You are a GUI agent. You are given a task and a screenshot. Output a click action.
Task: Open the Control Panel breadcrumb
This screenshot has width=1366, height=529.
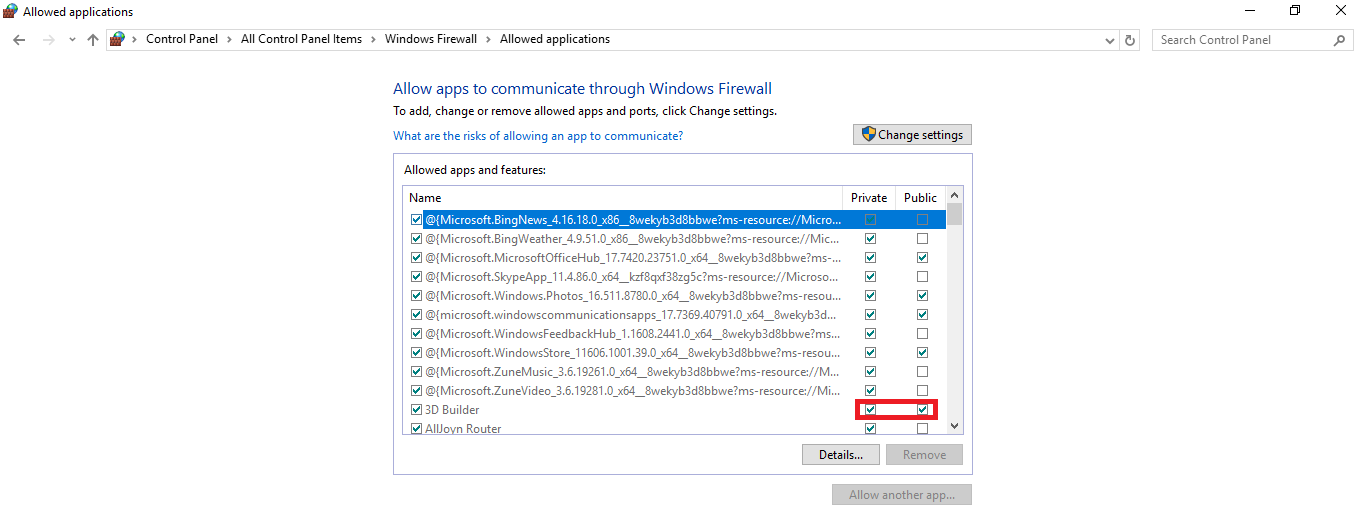pos(182,40)
